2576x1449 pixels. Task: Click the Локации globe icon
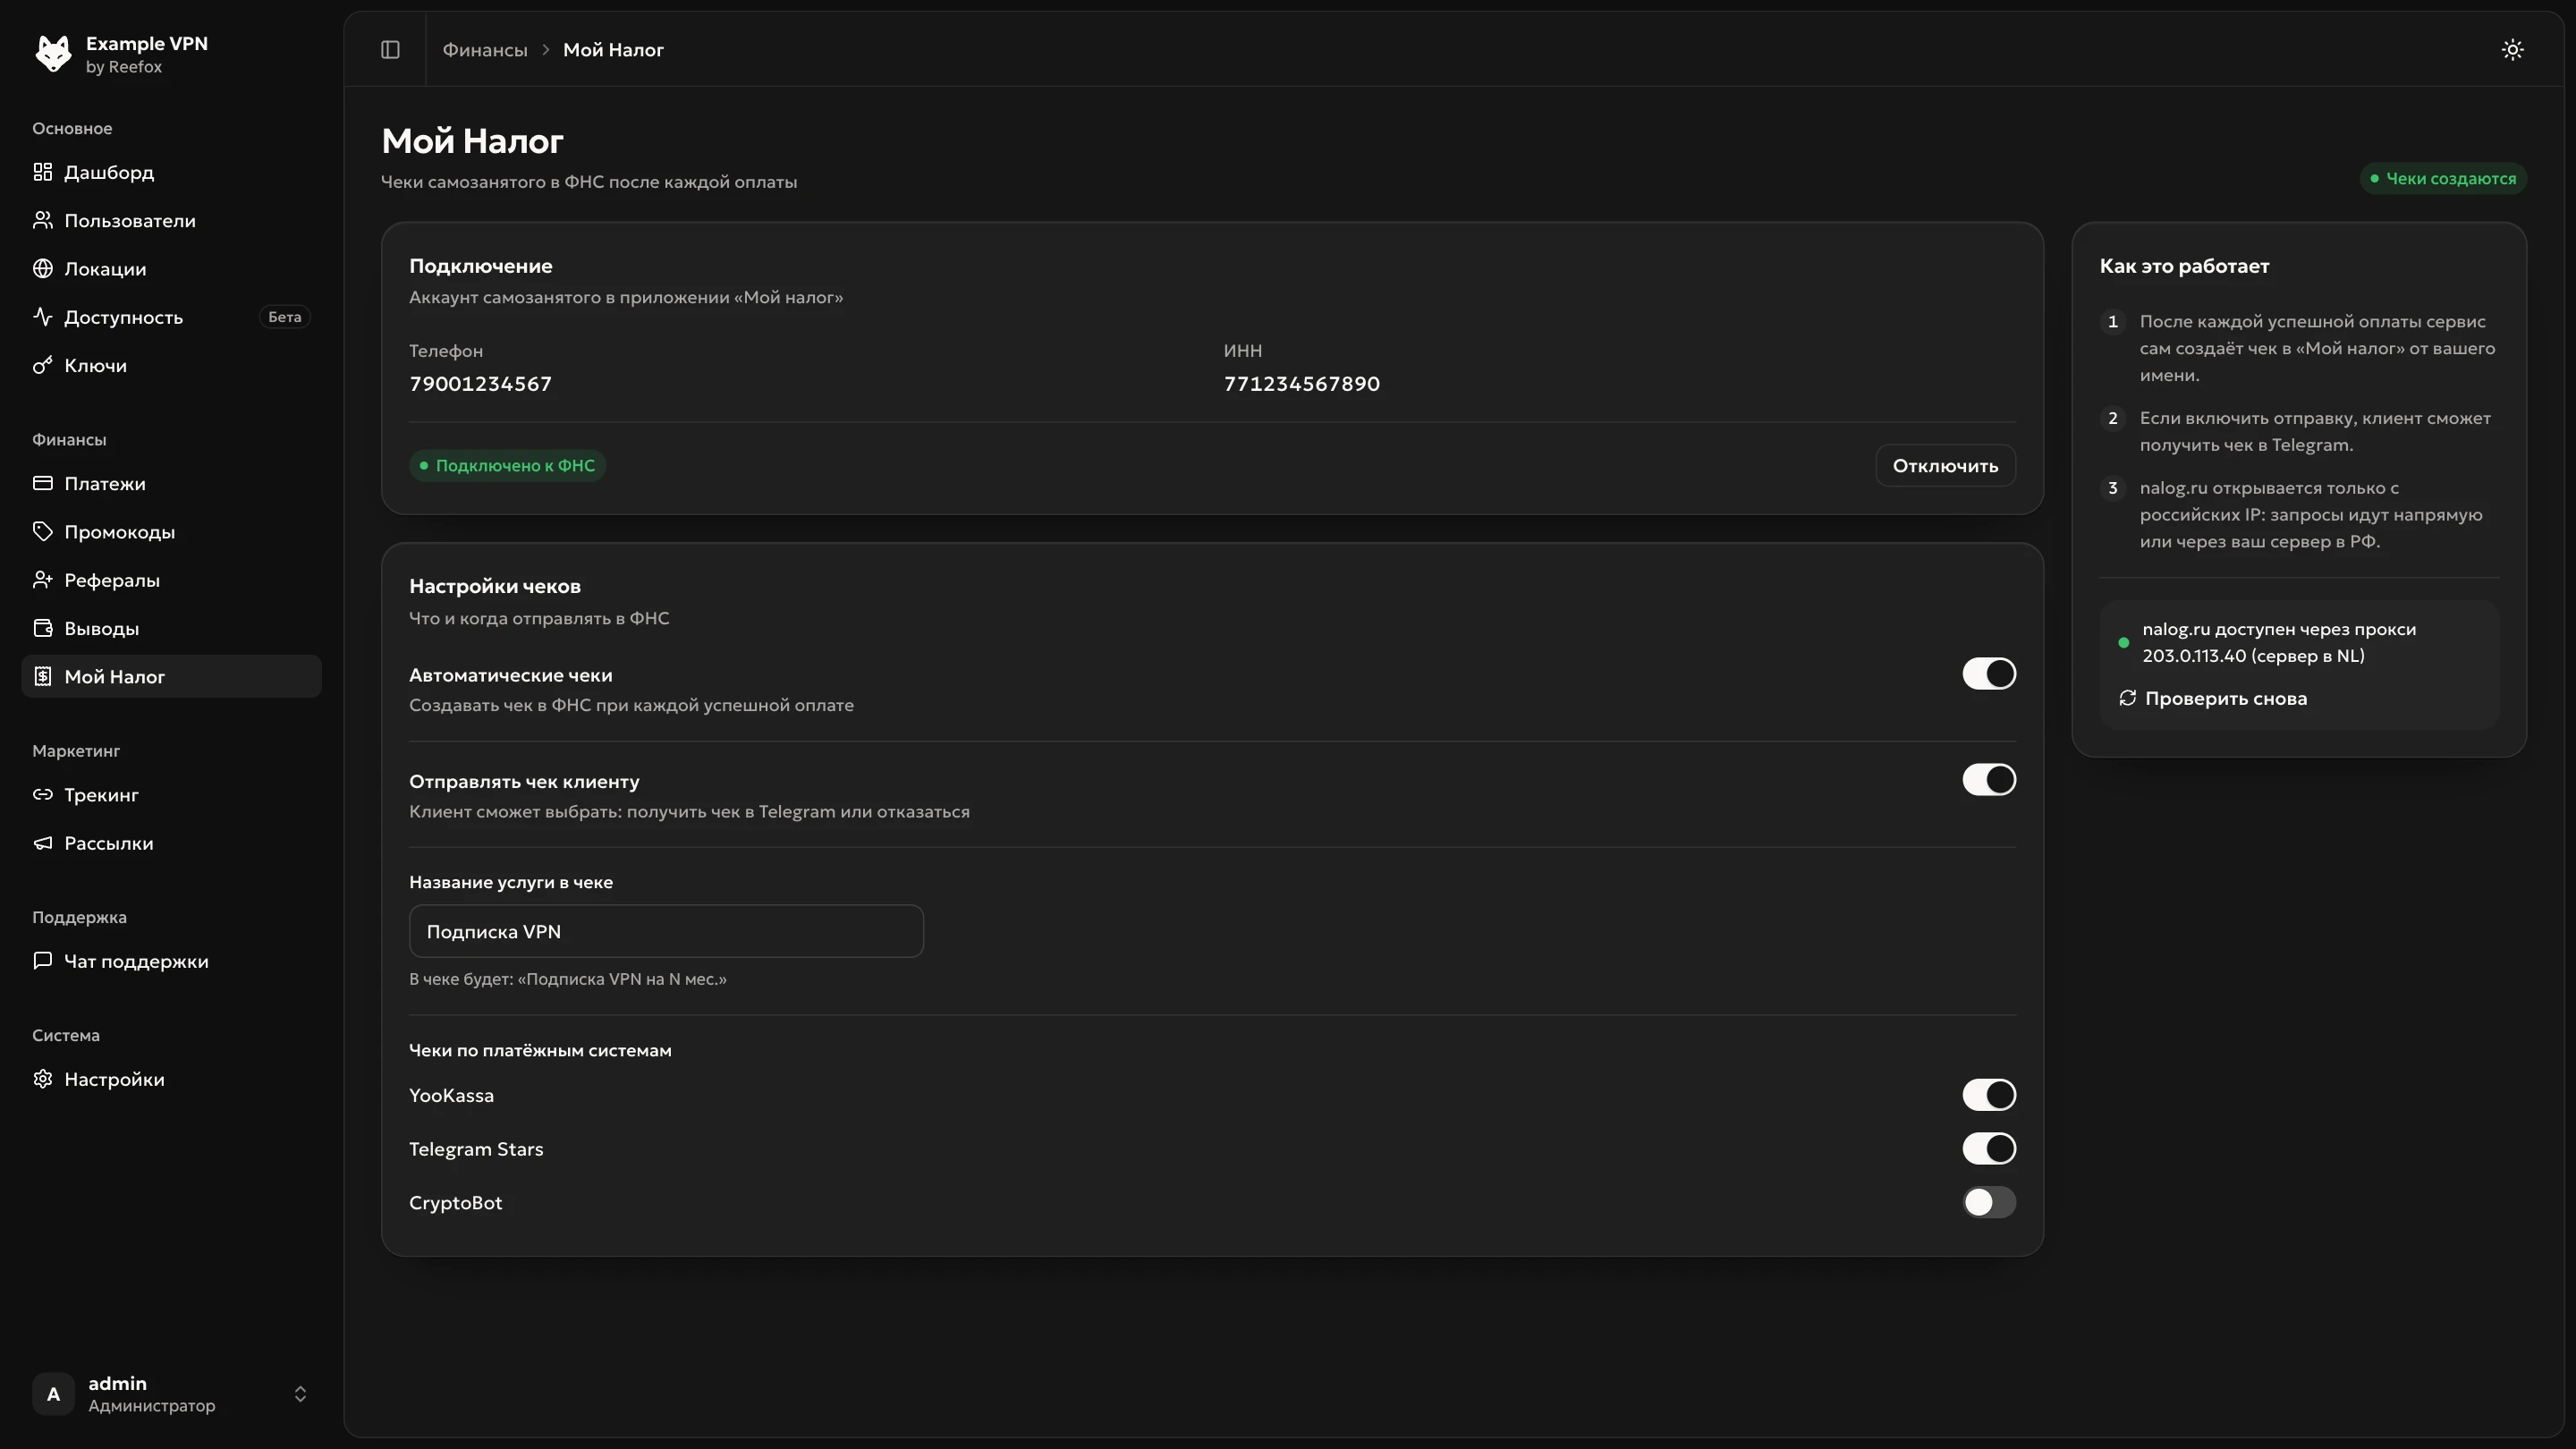(x=42, y=268)
